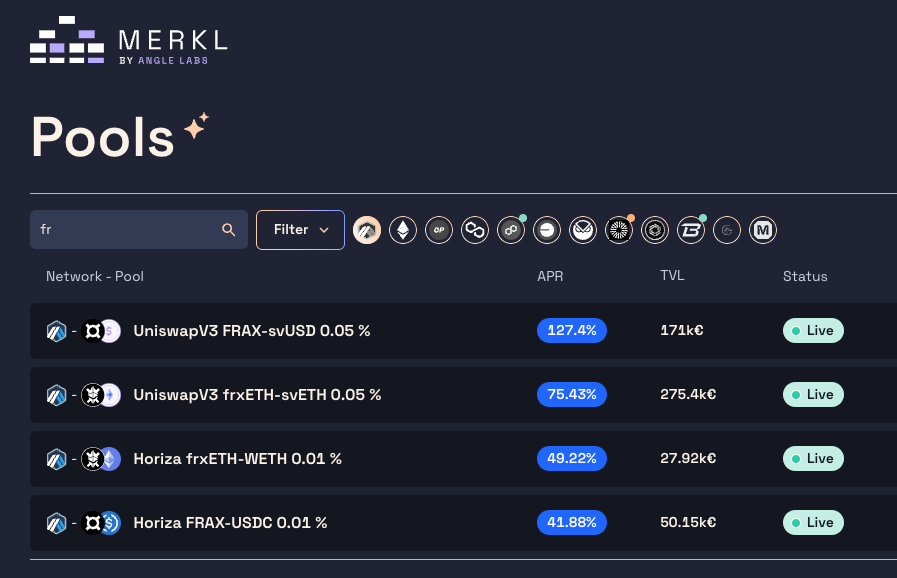897x578 pixels.
Task: Open the Horiza FRAX-USDC 0.01 % pool
Action: (230, 523)
